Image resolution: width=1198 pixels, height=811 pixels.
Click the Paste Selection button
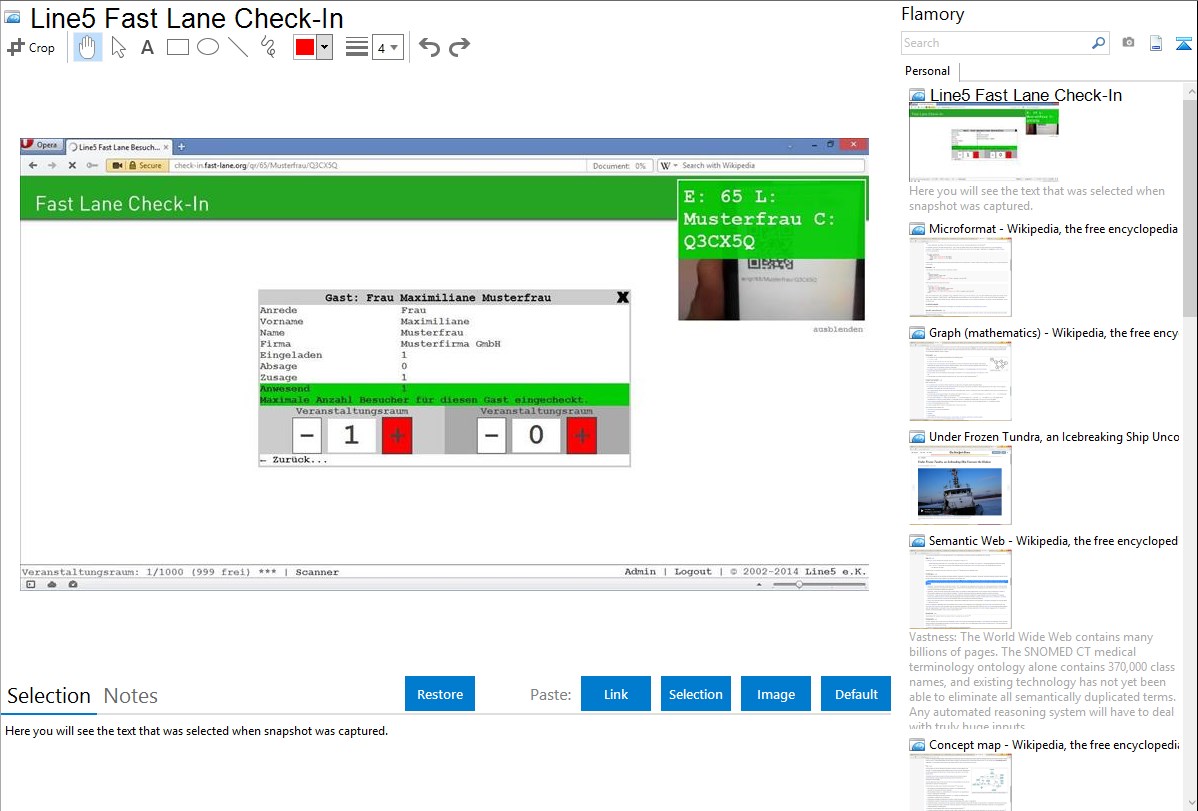[x=695, y=693]
